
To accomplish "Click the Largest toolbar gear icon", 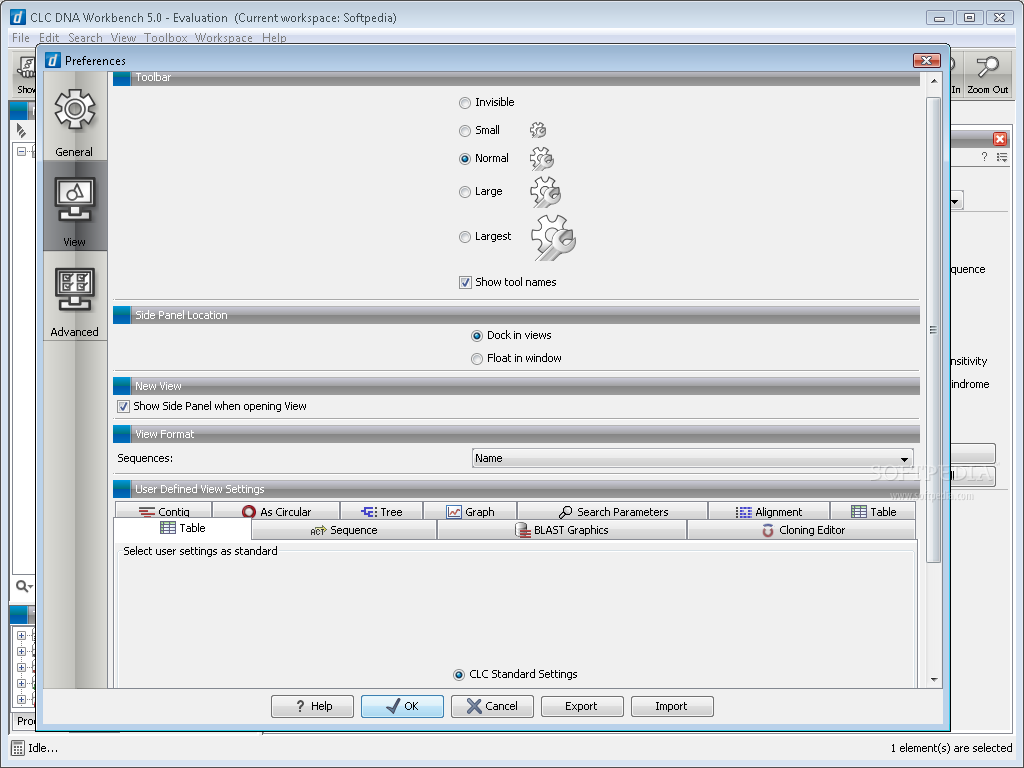I will [552, 237].
